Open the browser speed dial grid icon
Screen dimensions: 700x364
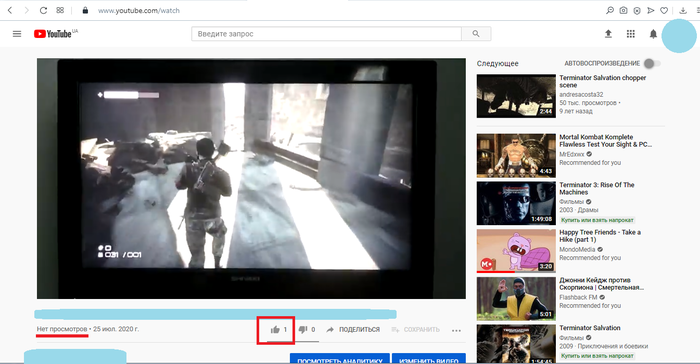tap(60, 10)
